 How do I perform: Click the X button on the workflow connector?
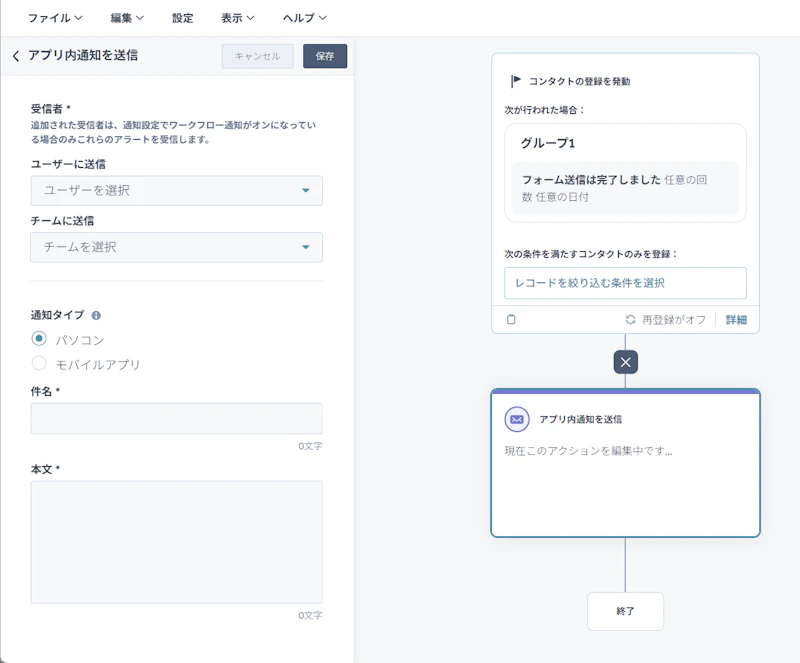(626, 362)
